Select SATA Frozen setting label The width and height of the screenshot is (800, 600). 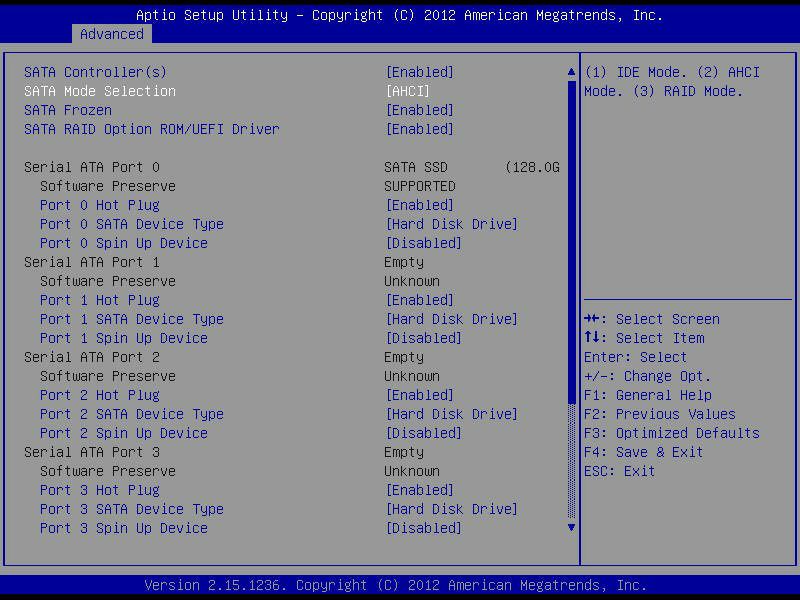click(68, 110)
